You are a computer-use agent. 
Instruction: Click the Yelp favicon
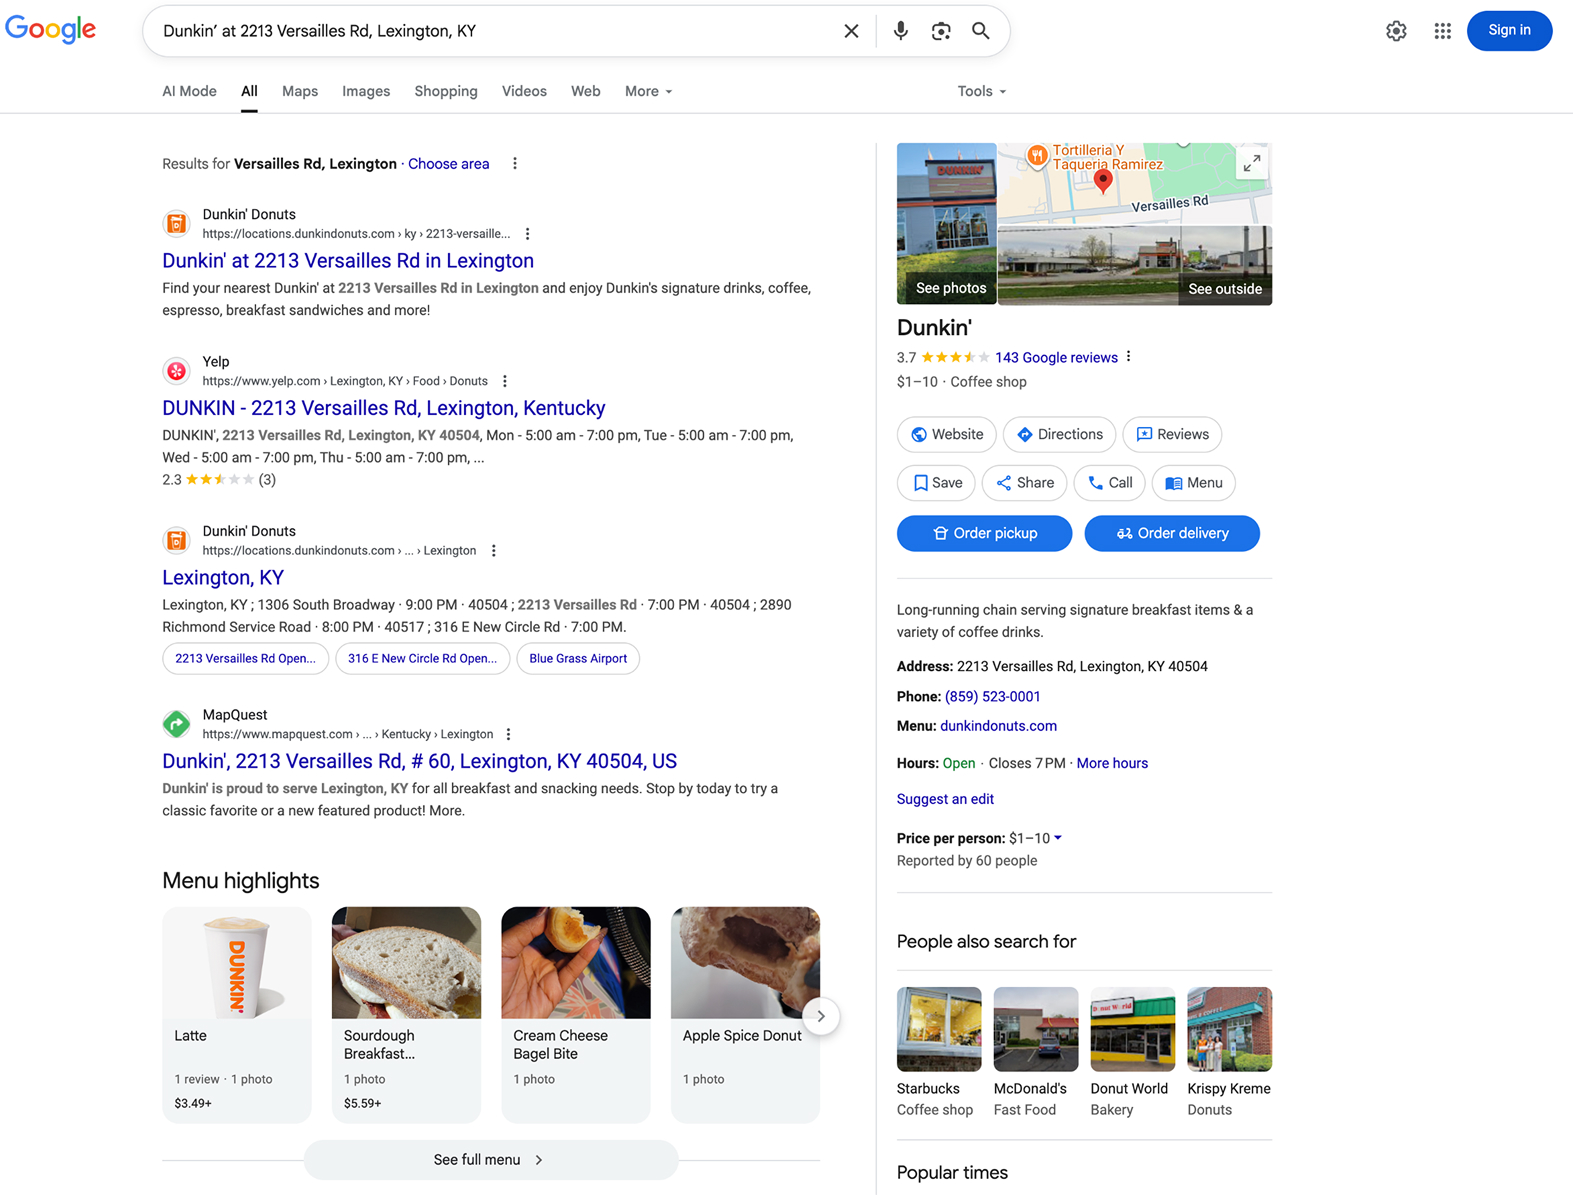click(177, 371)
